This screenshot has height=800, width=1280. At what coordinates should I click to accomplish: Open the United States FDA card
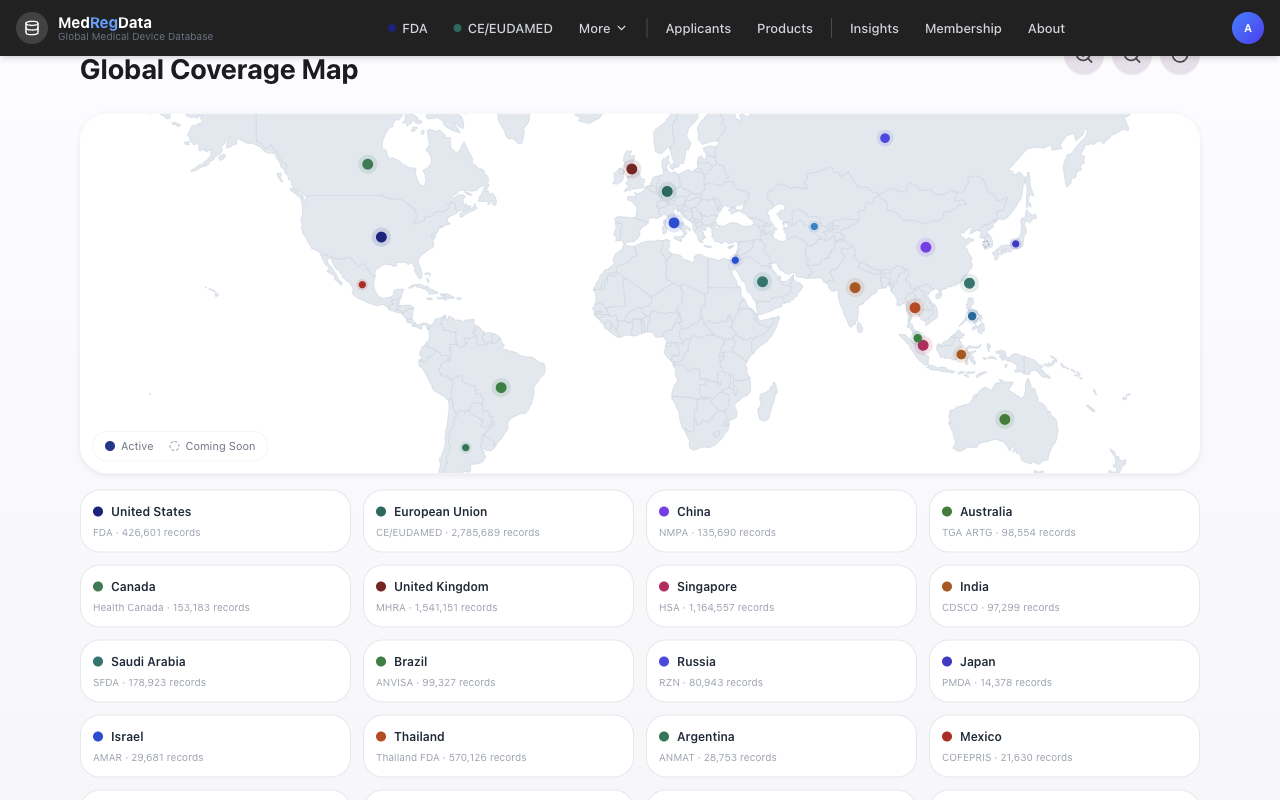coord(216,521)
